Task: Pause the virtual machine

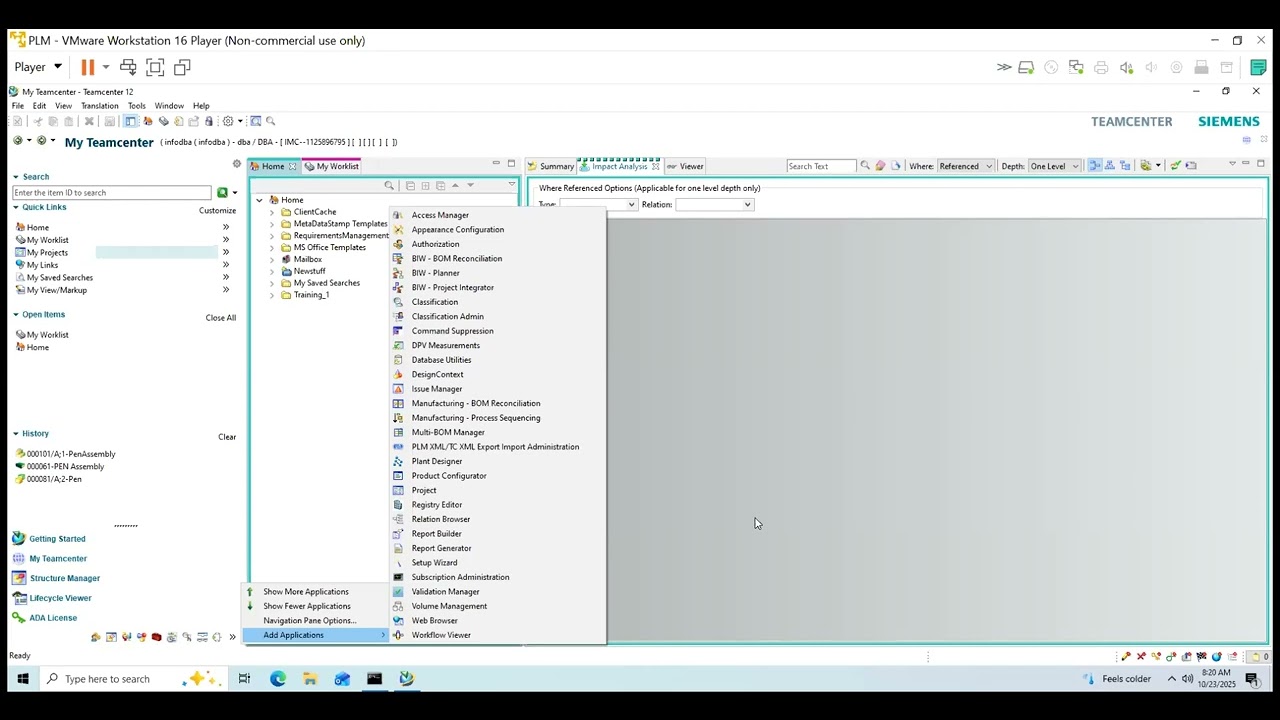Action: pyautogui.click(x=87, y=67)
